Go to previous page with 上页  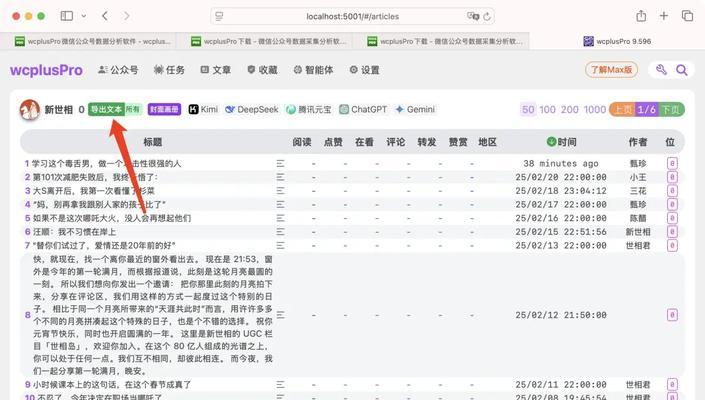click(x=623, y=110)
